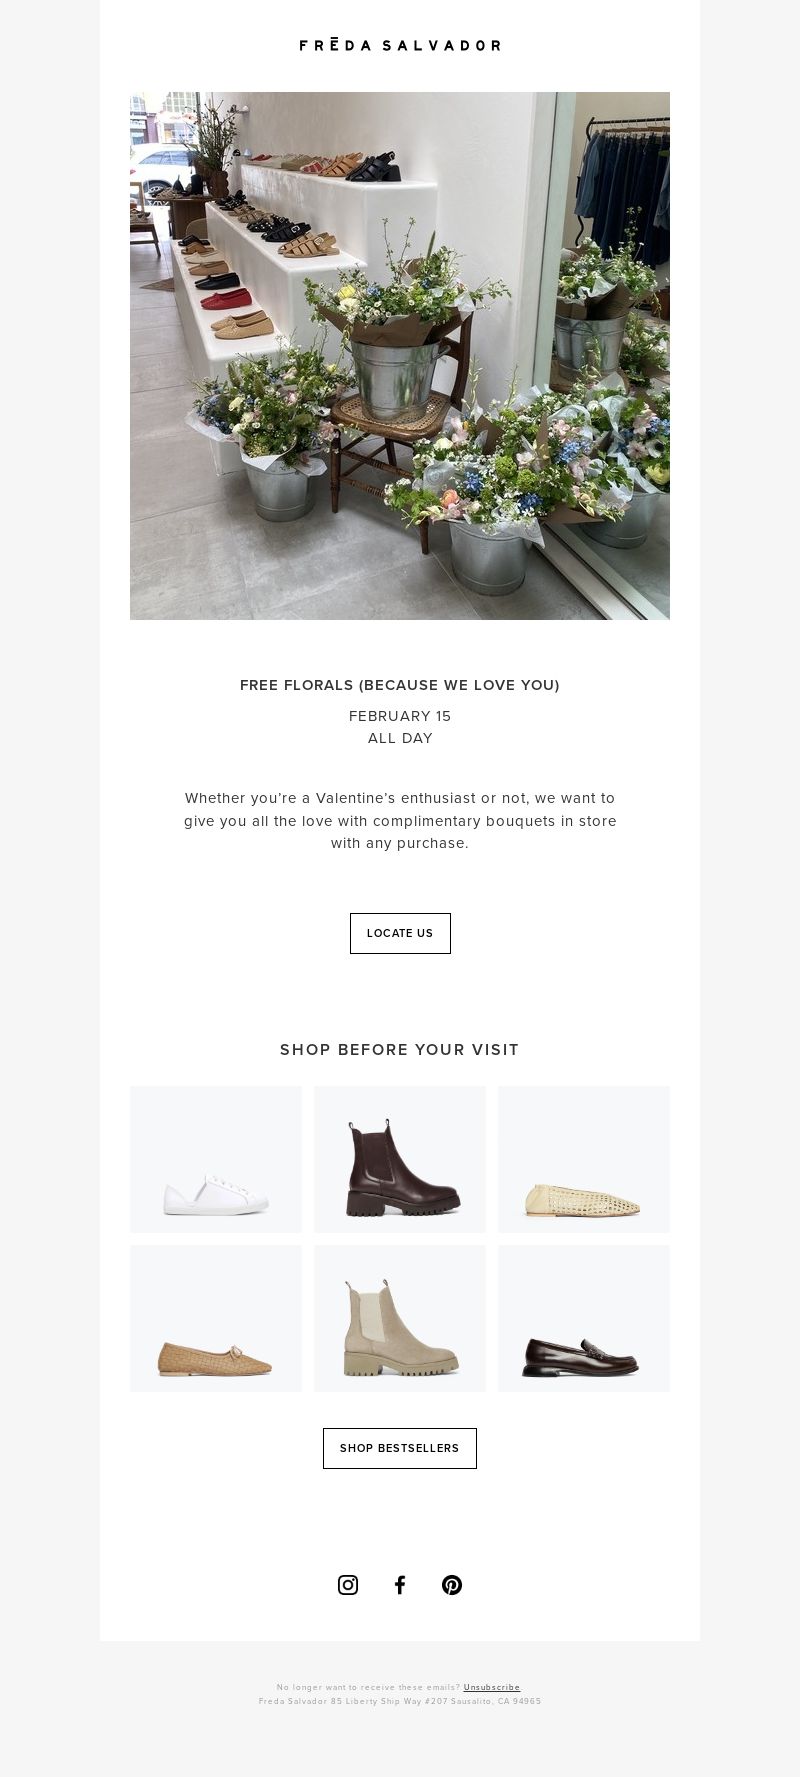Click the LOCATE US button
The width and height of the screenshot is (800, 1777).
400,933
